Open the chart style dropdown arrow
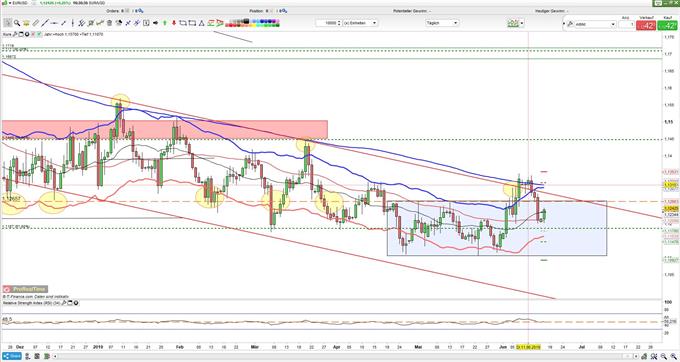The width and height of the screenshot is (680, 362). [522, 23]
